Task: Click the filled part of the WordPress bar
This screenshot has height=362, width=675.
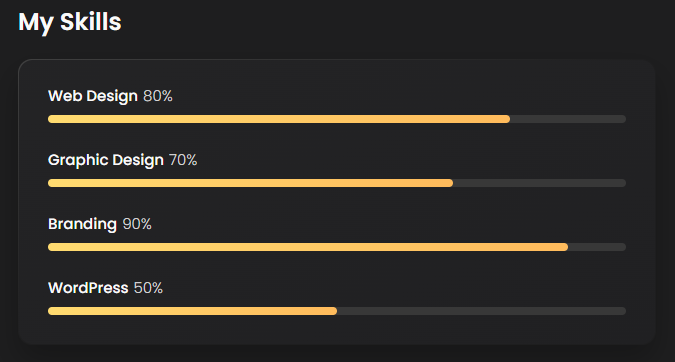Action: pyautogui.click(x=192, y=311)
